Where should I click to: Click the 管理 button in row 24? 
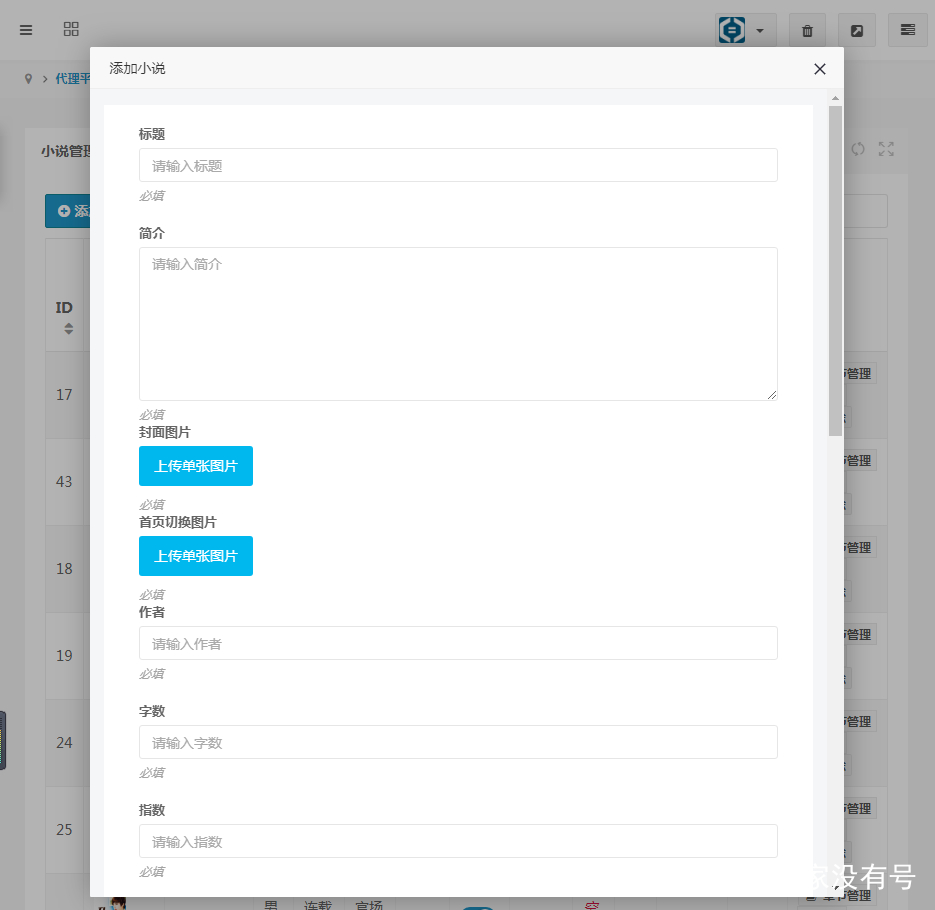click(x=859, y=722)
